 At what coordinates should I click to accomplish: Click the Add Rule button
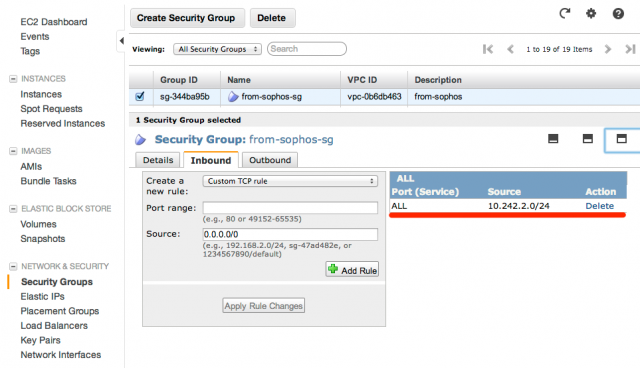352,270
